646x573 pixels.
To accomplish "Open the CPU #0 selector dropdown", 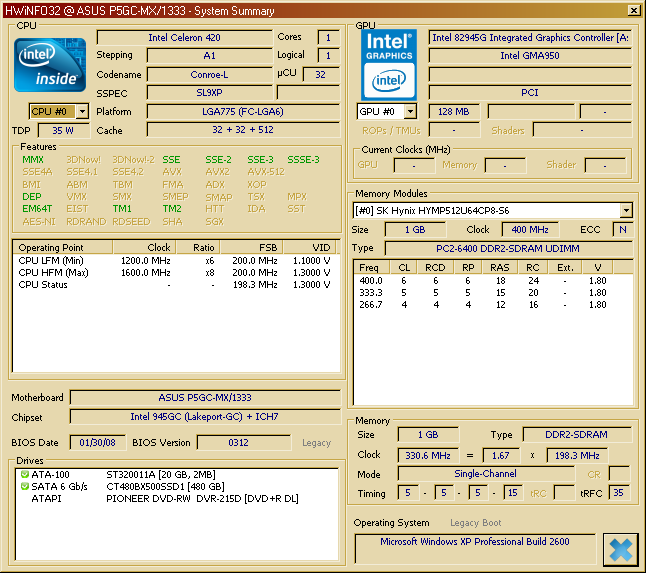I will pos(83,111).
